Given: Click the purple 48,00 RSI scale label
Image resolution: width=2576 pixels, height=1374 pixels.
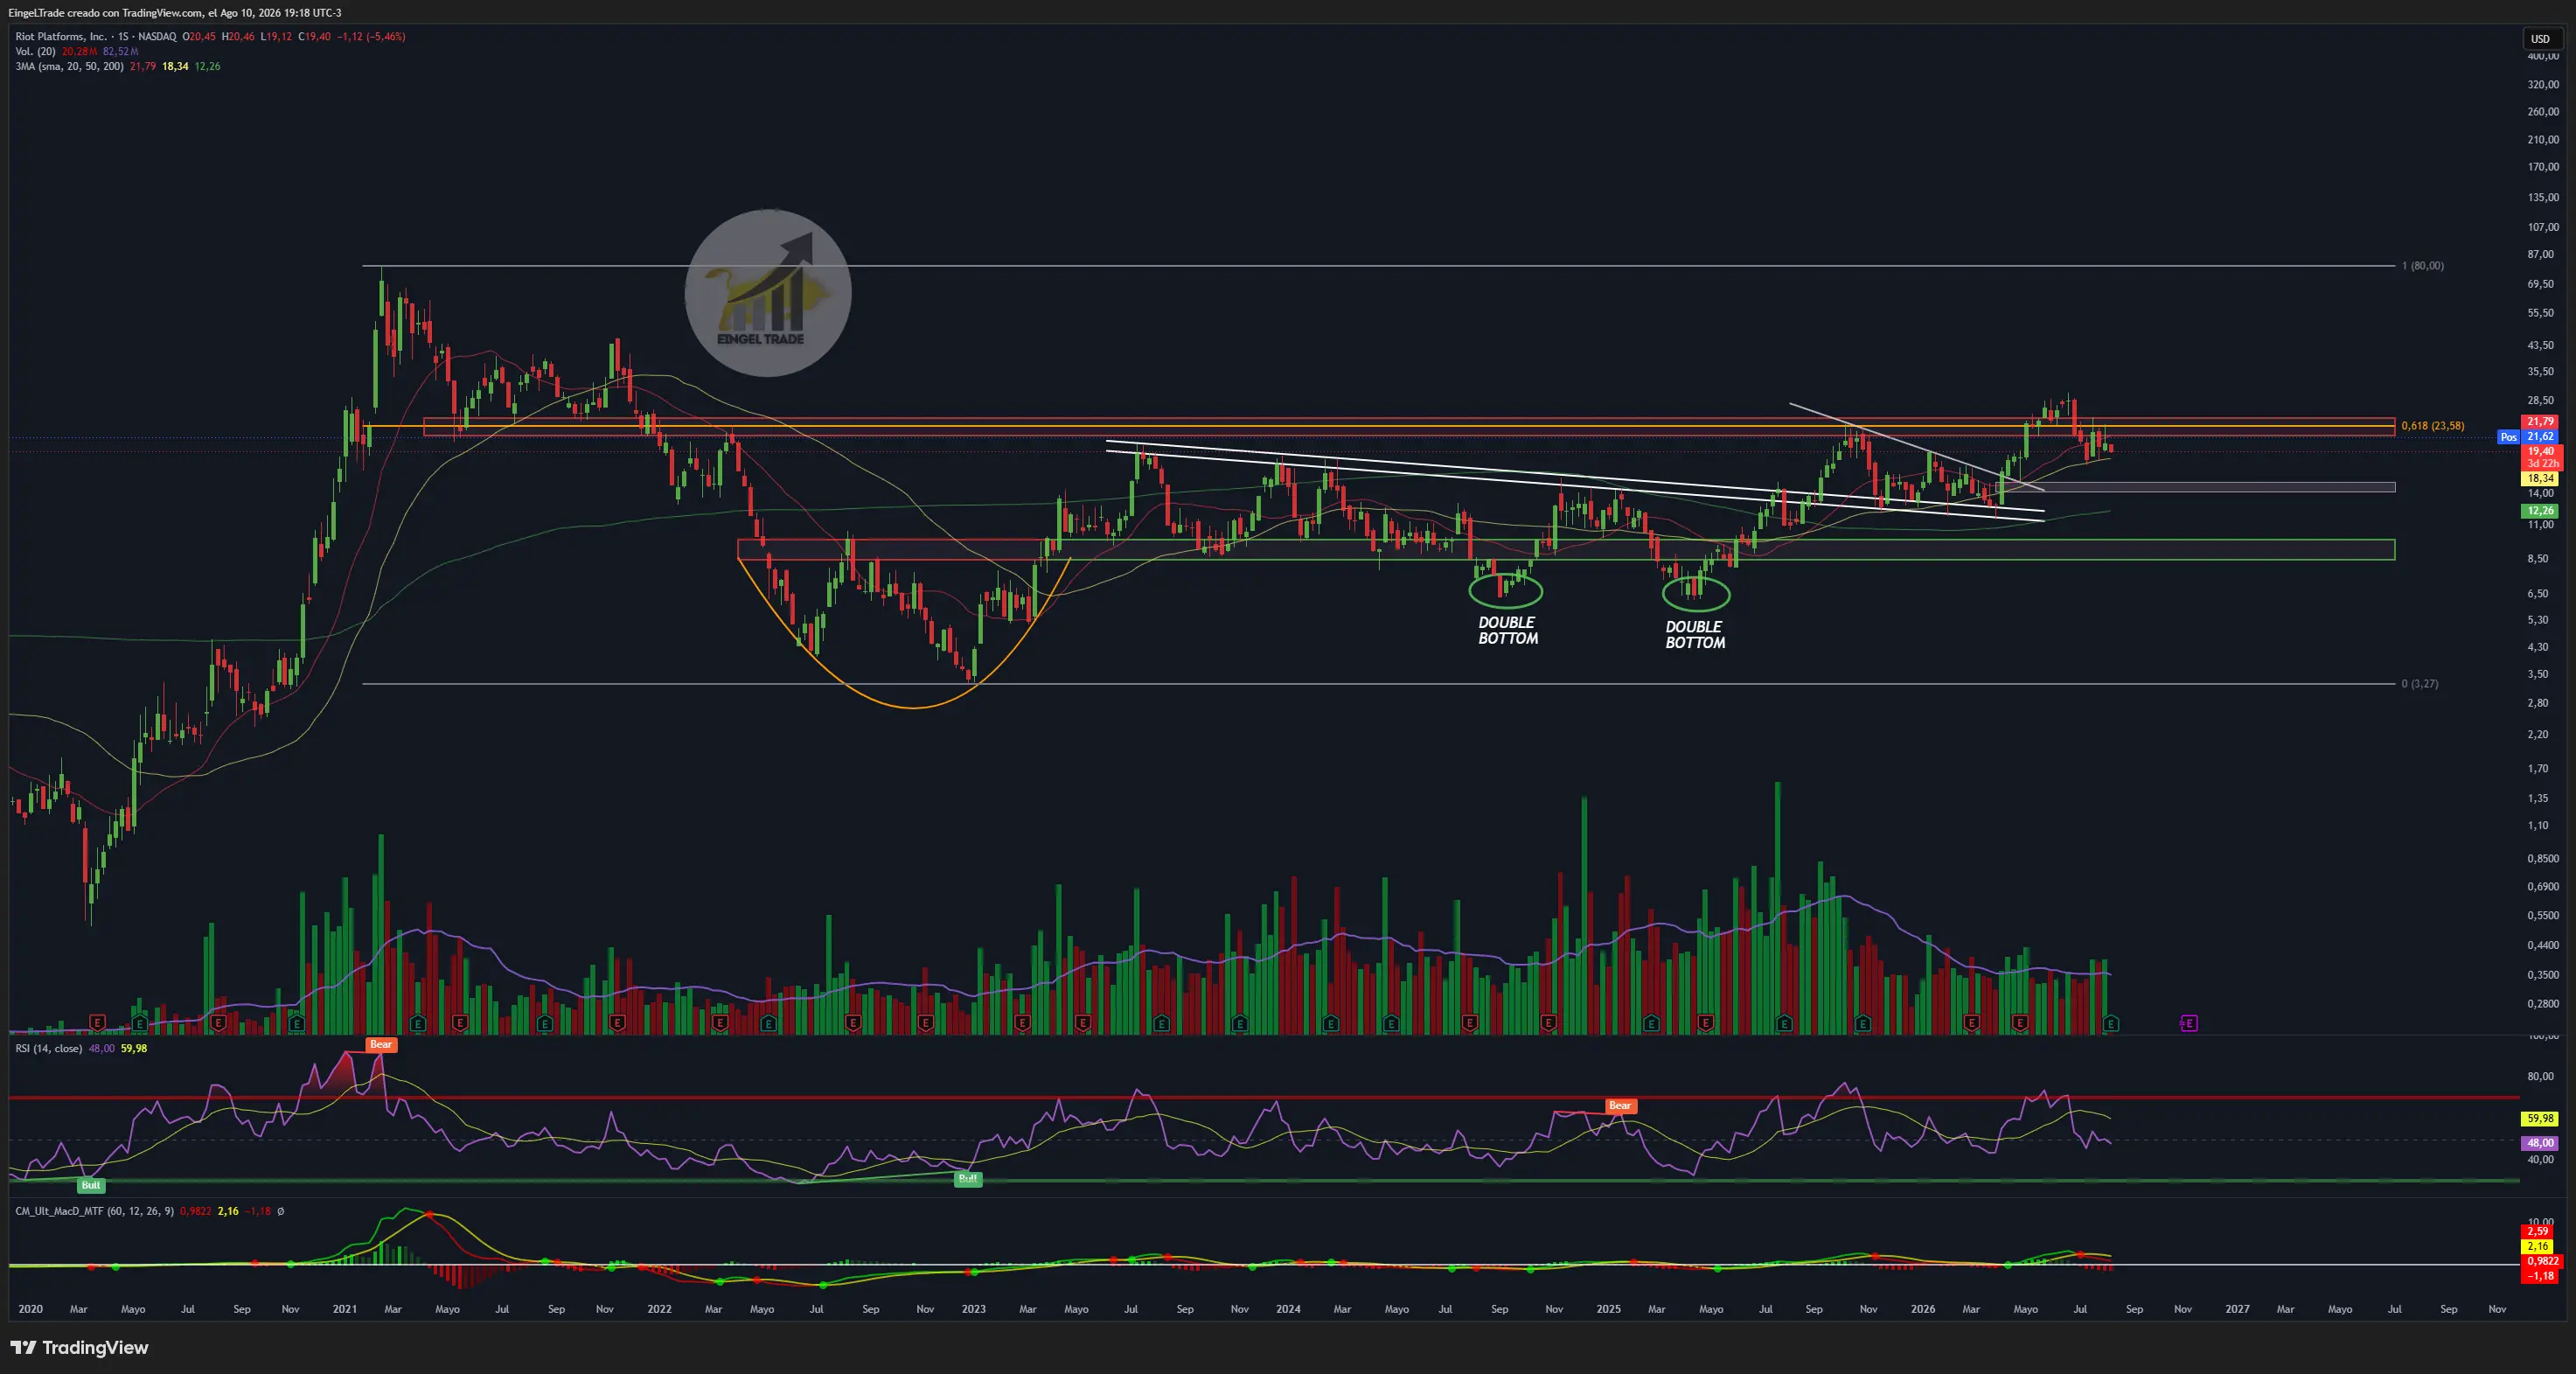Looking at the screenshot, I should click(x=2540, y=1143).
